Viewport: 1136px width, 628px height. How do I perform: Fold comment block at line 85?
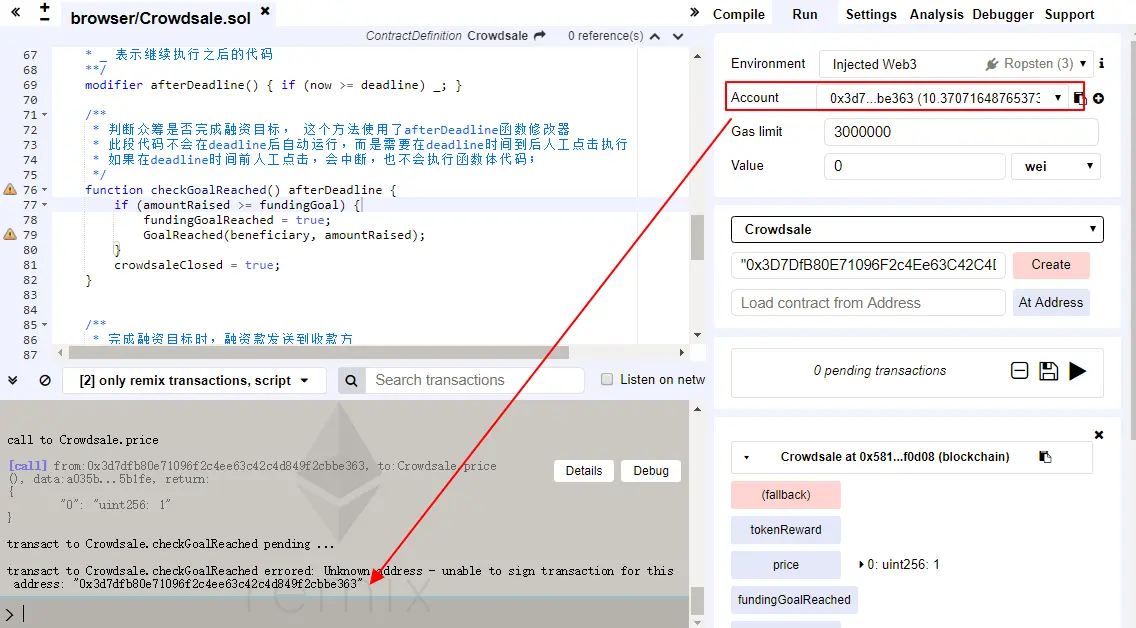click(x=45, y=325)
